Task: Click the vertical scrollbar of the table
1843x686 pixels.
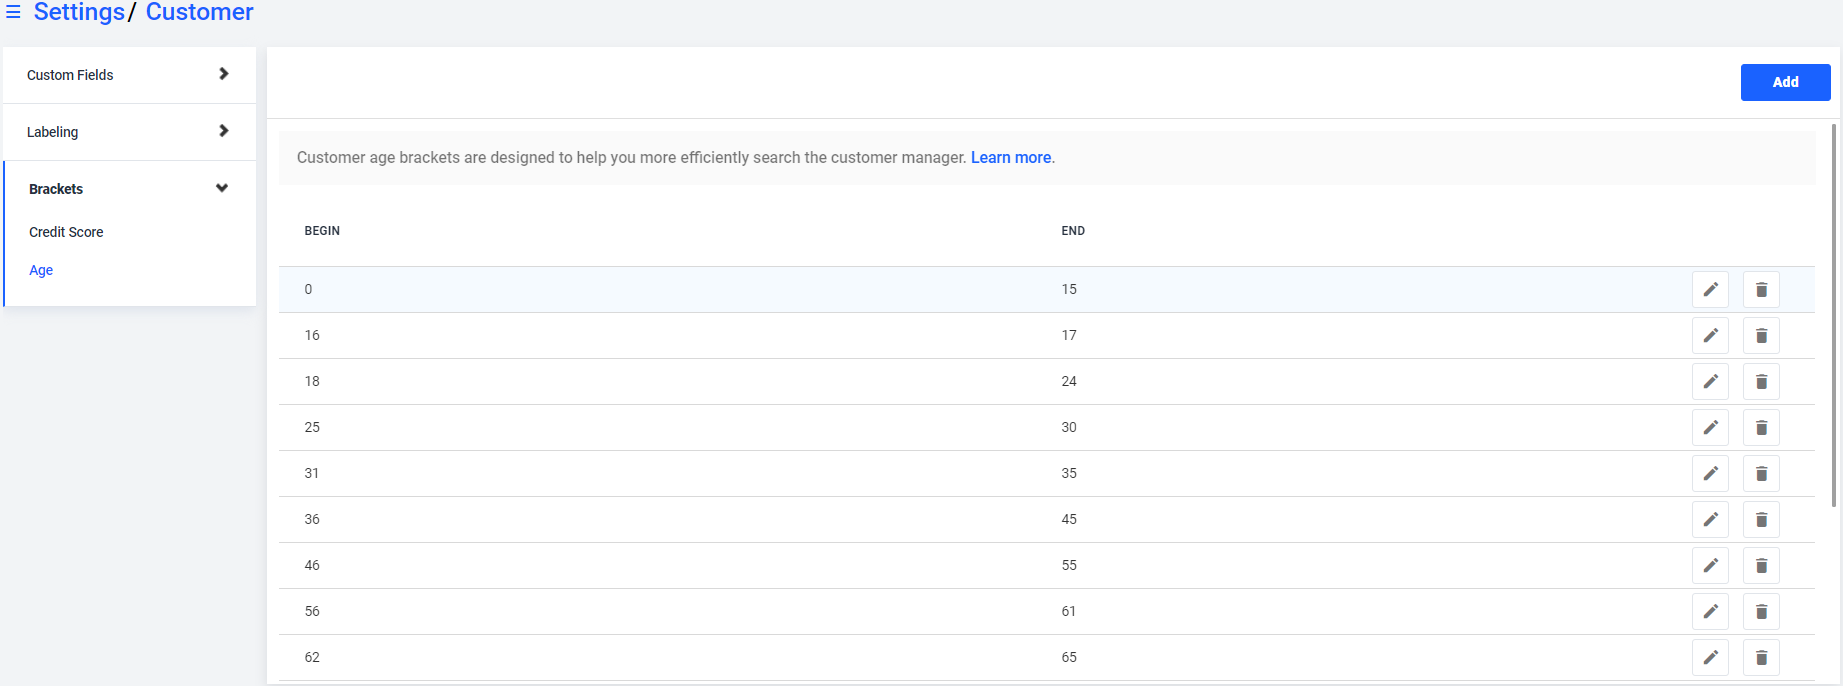Action: coord(1834,315)
